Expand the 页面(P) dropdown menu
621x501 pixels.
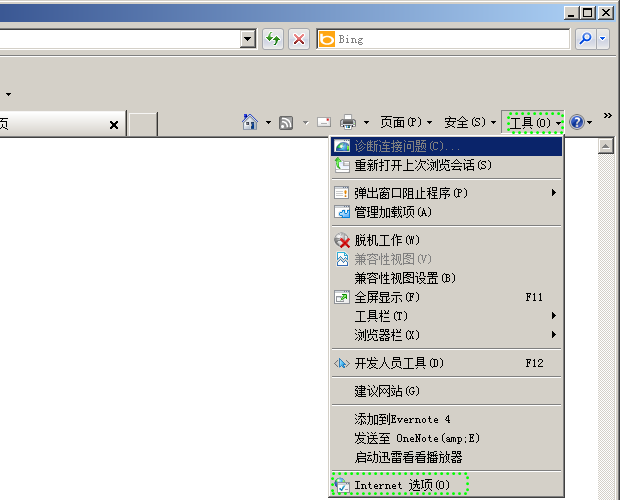tap(406, 122)
